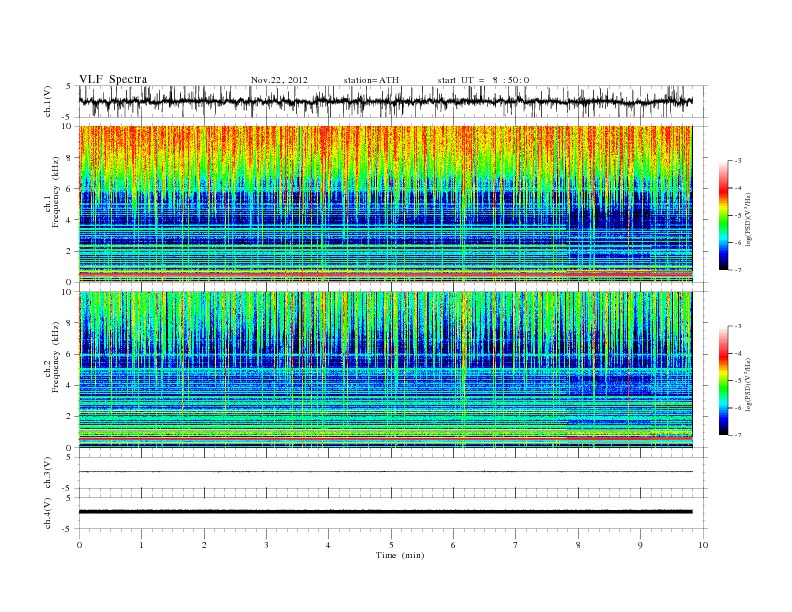Viewport: 792px width, 612px height.
Task: Click the "8" kHz tick on ch.1 spectrogram
Action: click(70, 158)
